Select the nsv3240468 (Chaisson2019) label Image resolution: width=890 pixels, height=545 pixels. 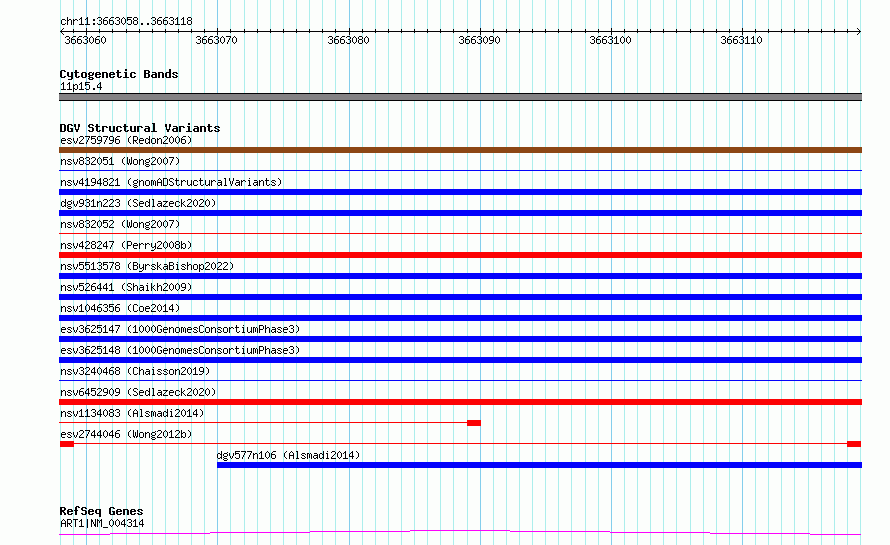tap(135, 371)
